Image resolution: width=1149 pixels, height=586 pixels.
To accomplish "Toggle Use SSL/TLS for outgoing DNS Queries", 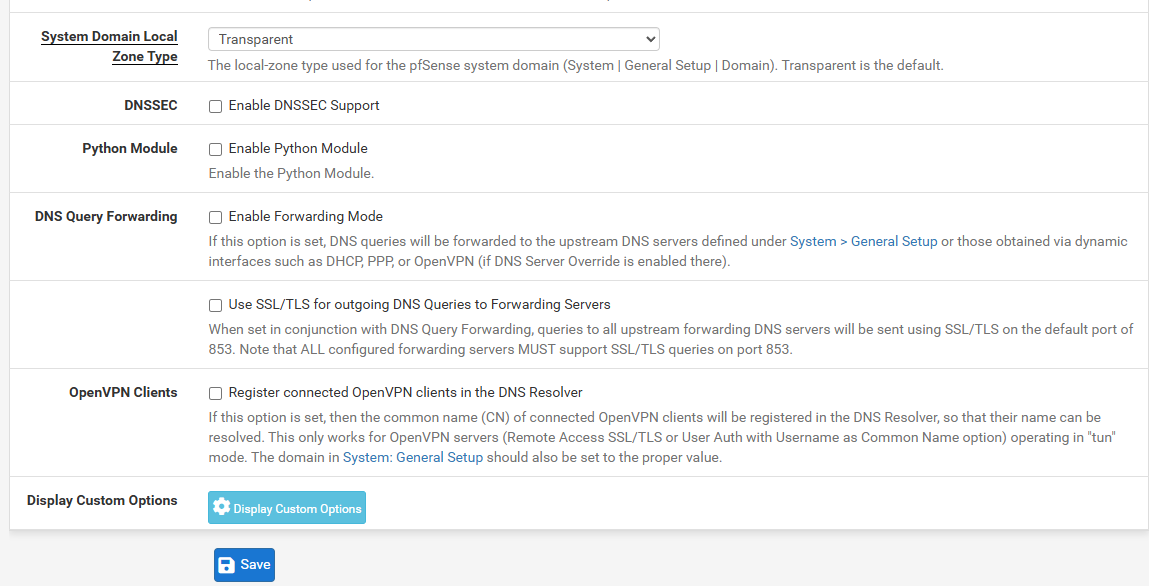I will pos(215,305).
